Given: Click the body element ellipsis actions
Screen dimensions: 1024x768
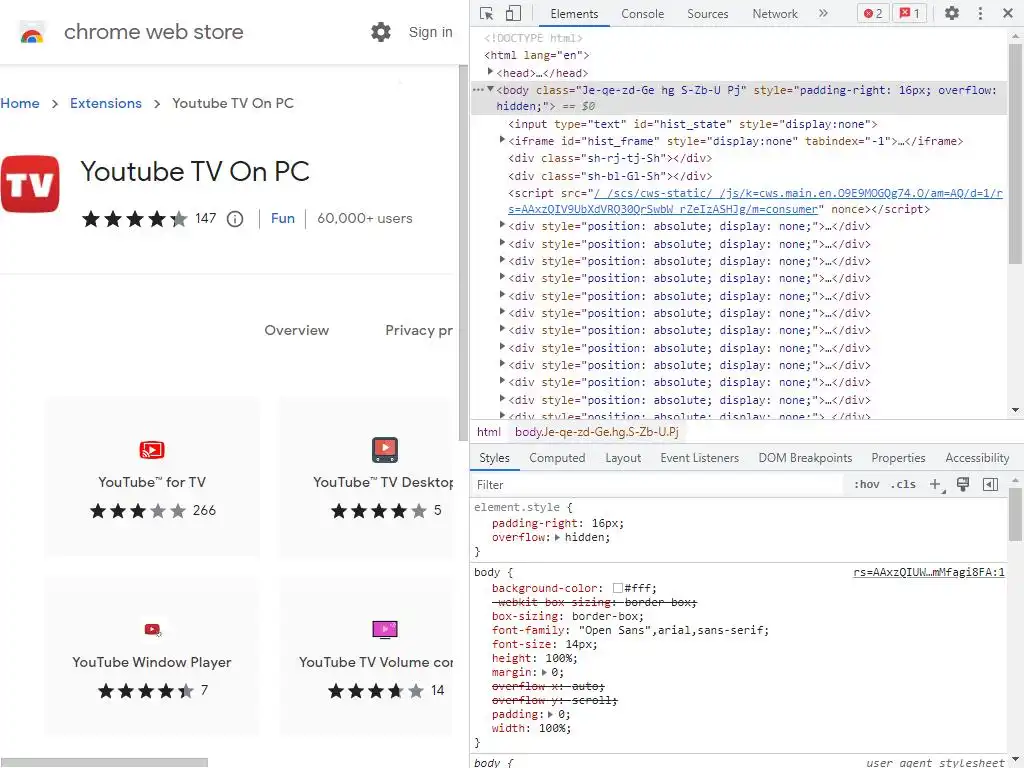Looking at the screenshot, I should pyautogui.click(x=478, y=89).
